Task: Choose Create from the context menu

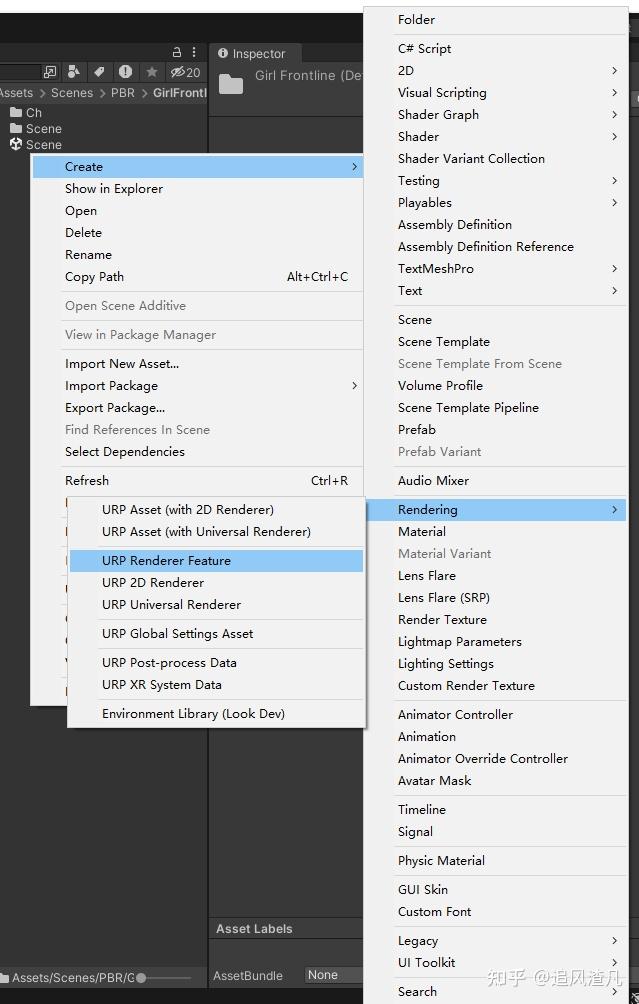Action: (x=84, y=166)
